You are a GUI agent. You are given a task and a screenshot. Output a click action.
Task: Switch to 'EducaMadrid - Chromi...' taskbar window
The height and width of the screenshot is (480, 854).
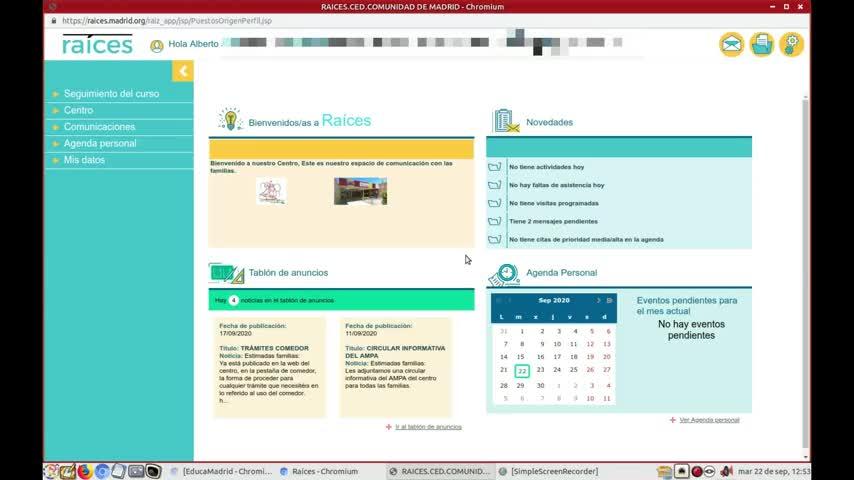(x=221, y=471)
